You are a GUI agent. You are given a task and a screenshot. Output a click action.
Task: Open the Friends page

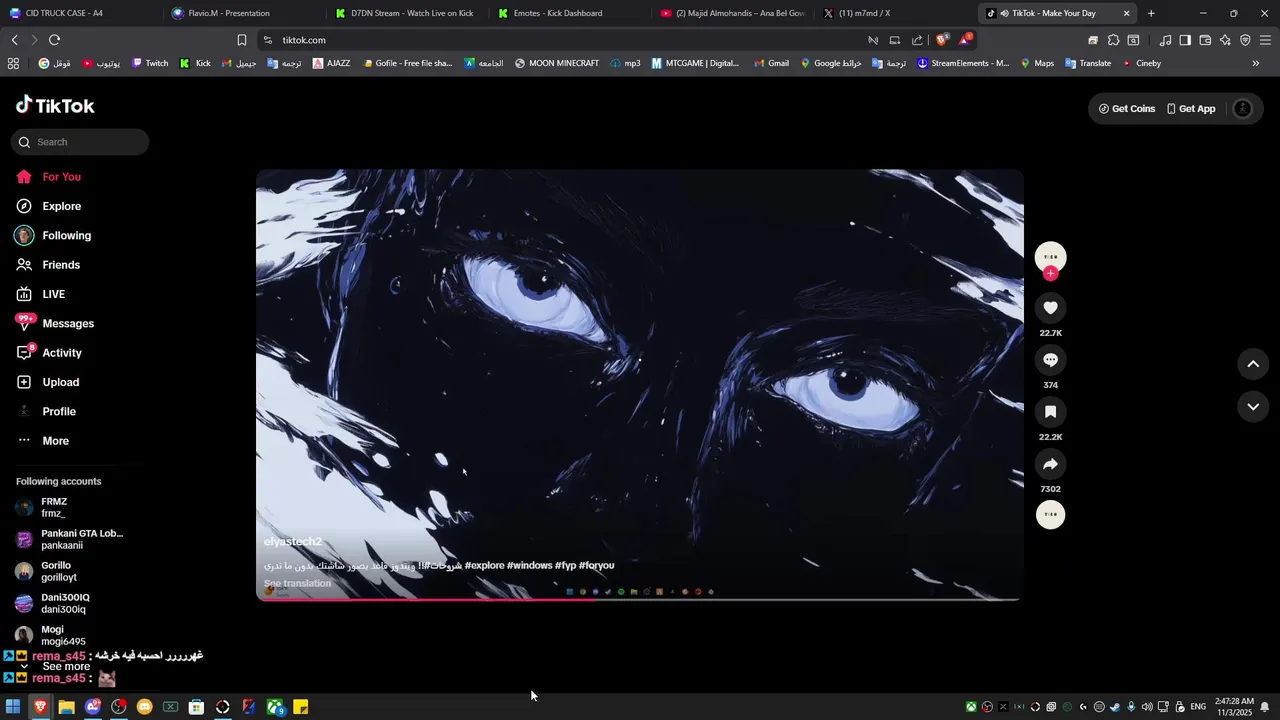point(50,265)
